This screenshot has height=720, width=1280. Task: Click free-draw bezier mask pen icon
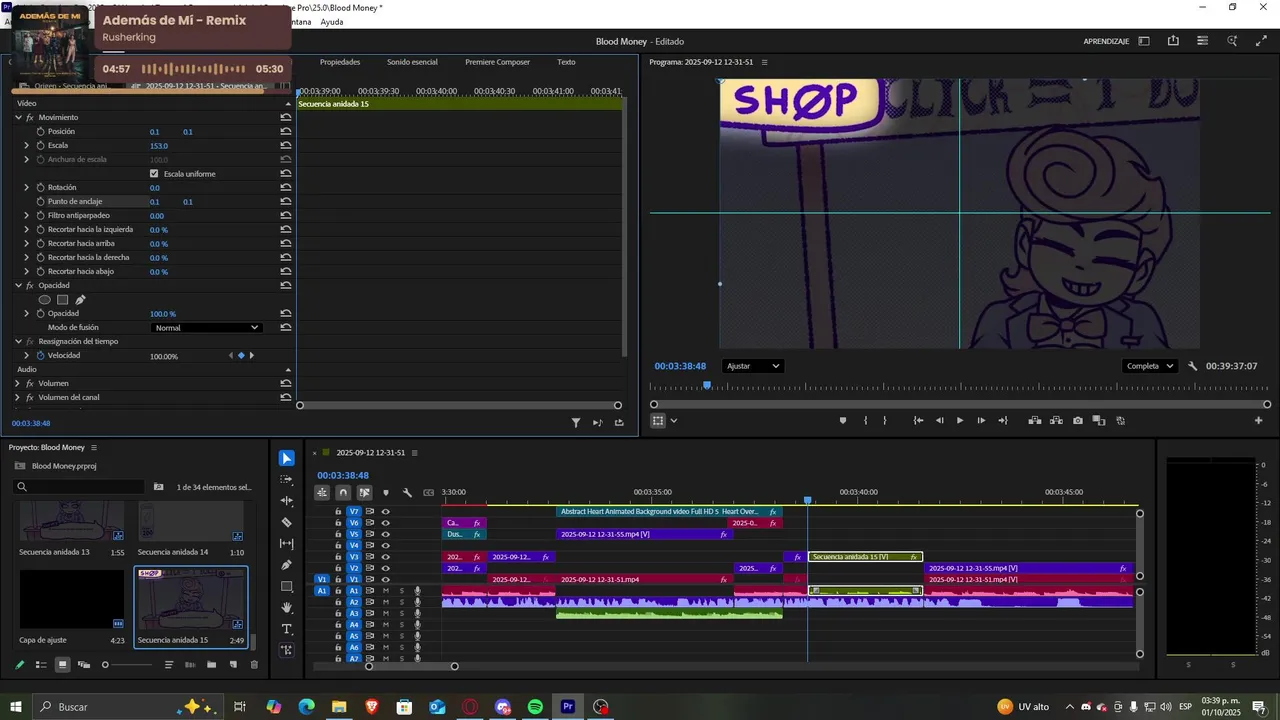(x=80, y=299)
